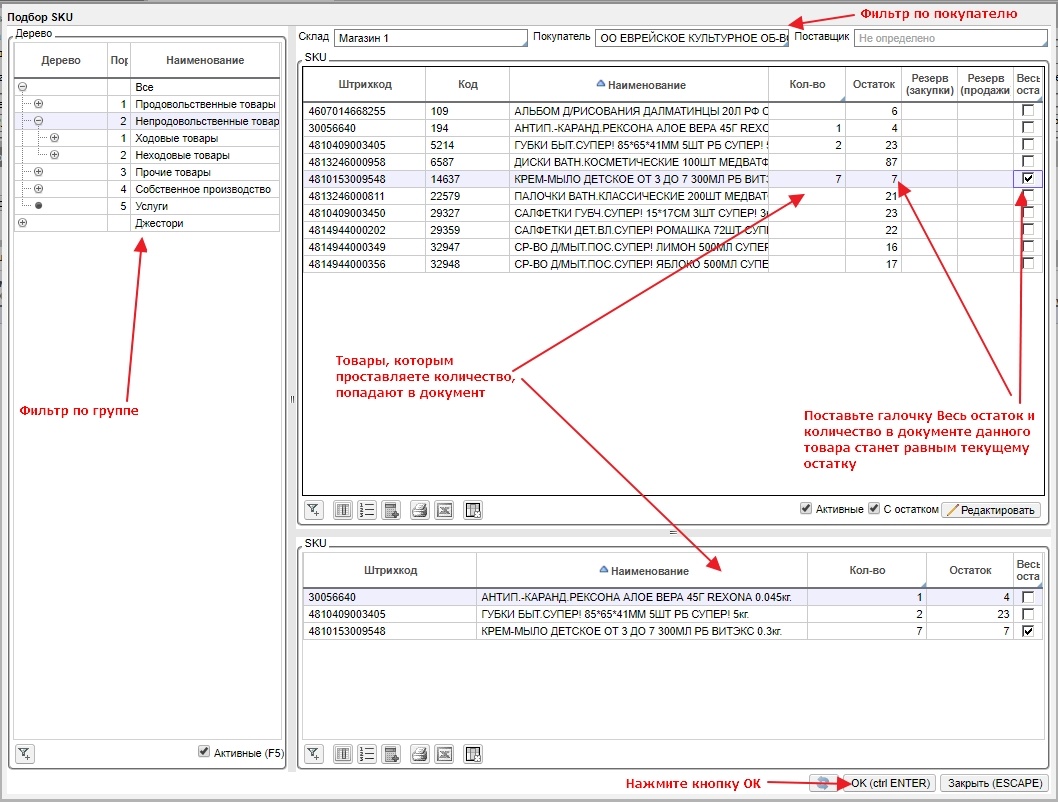Screen dimensions: 1058x802
Task: Check 'Весь остаток' for АЛЬБОМ Д/РИСОВАНИЯ row
Action: [x=1028, y=111]
